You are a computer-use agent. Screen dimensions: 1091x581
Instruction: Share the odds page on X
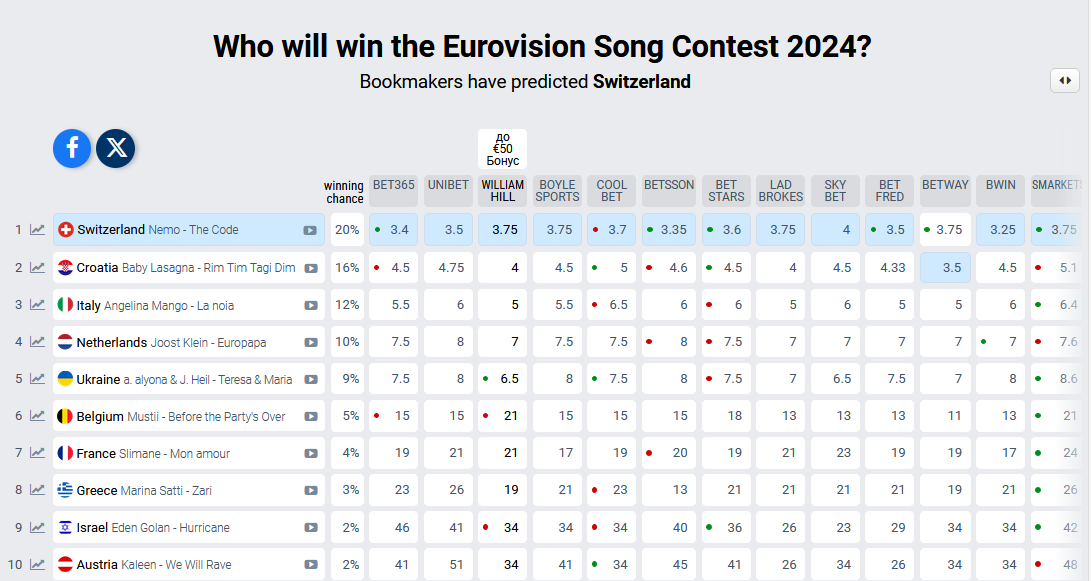(x=116, y=148)
